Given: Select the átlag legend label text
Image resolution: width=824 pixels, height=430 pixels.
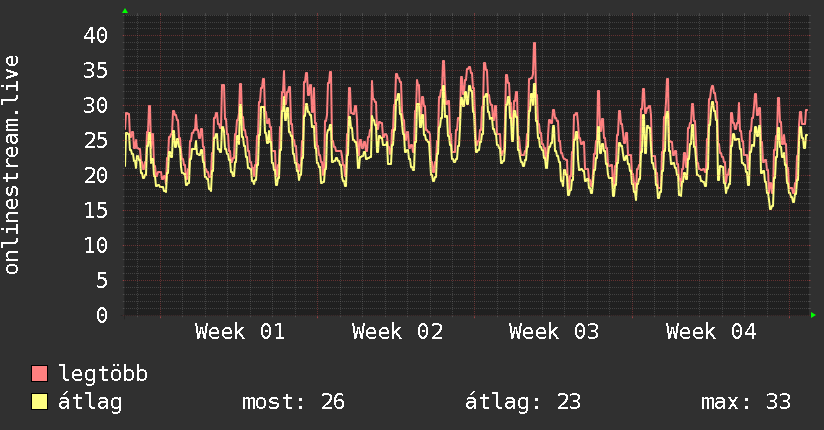Looking at the screenshot, I should (90, 402).
